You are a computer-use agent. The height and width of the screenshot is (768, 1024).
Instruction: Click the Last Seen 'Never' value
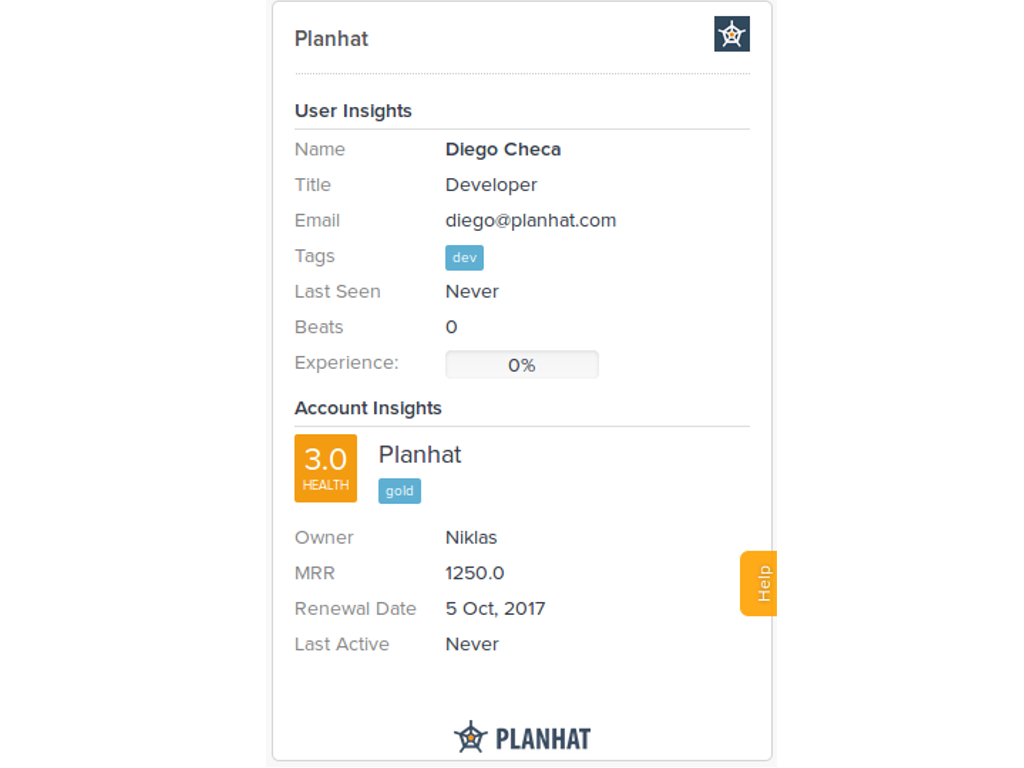472,292
